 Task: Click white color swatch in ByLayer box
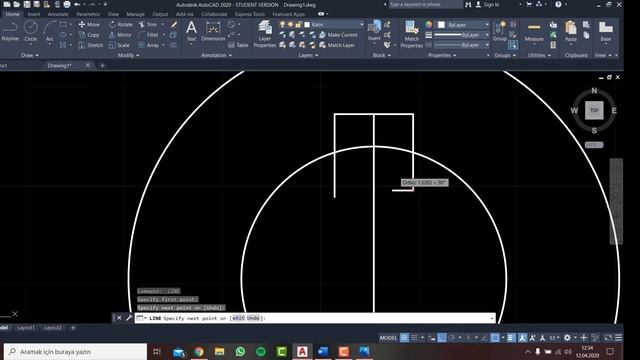coord(441,24)
